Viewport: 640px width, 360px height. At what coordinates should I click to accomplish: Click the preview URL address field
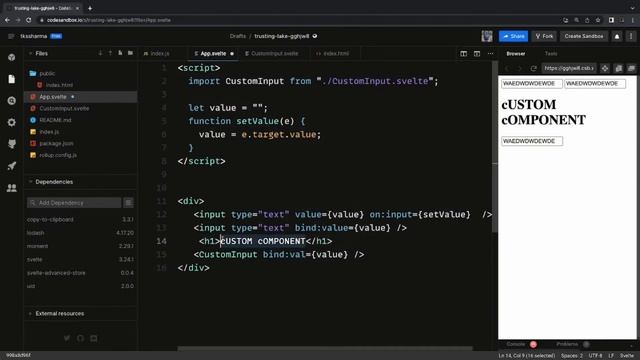[x=569, y=68]
